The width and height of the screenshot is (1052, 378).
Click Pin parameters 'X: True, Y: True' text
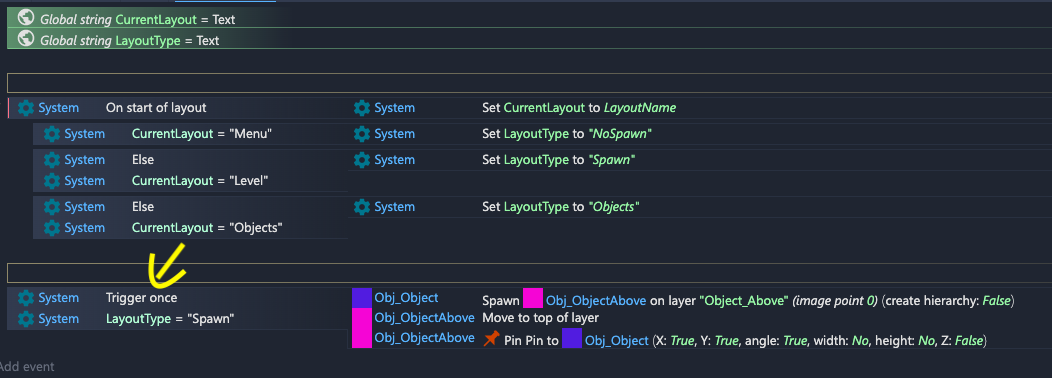pyautogui.click(x=694, y=340)
